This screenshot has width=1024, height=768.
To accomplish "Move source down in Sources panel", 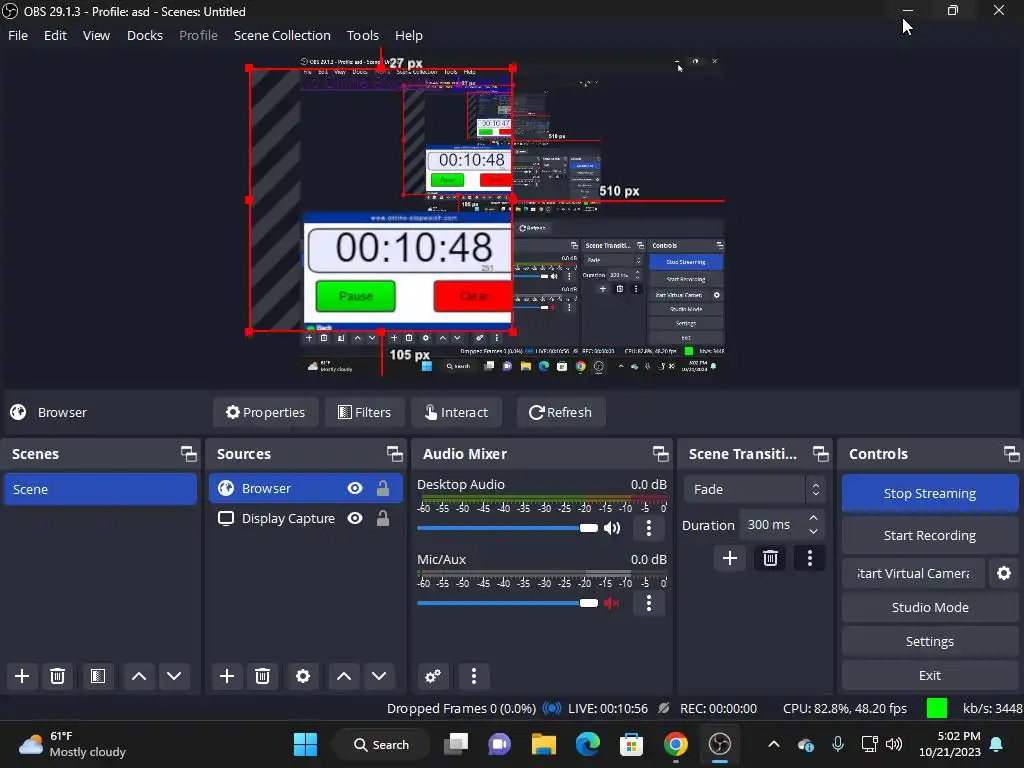I will 379,676.
